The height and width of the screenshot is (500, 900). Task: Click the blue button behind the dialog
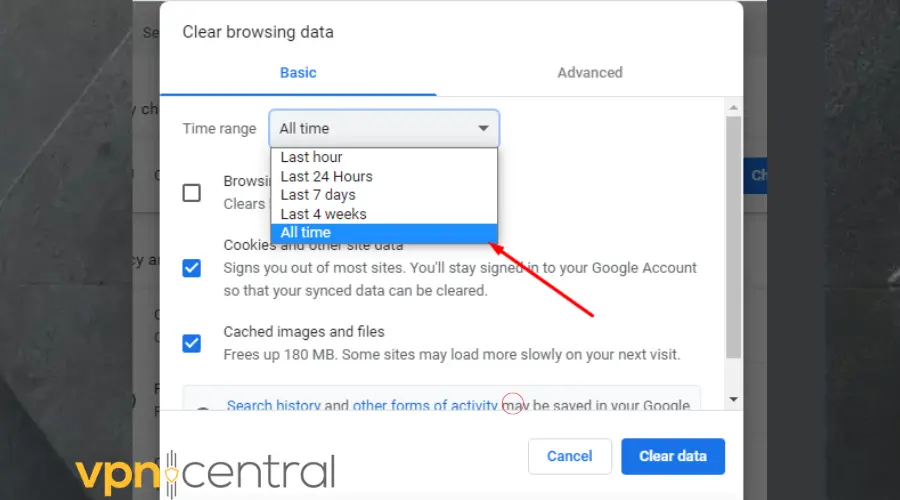coord(759,176)
